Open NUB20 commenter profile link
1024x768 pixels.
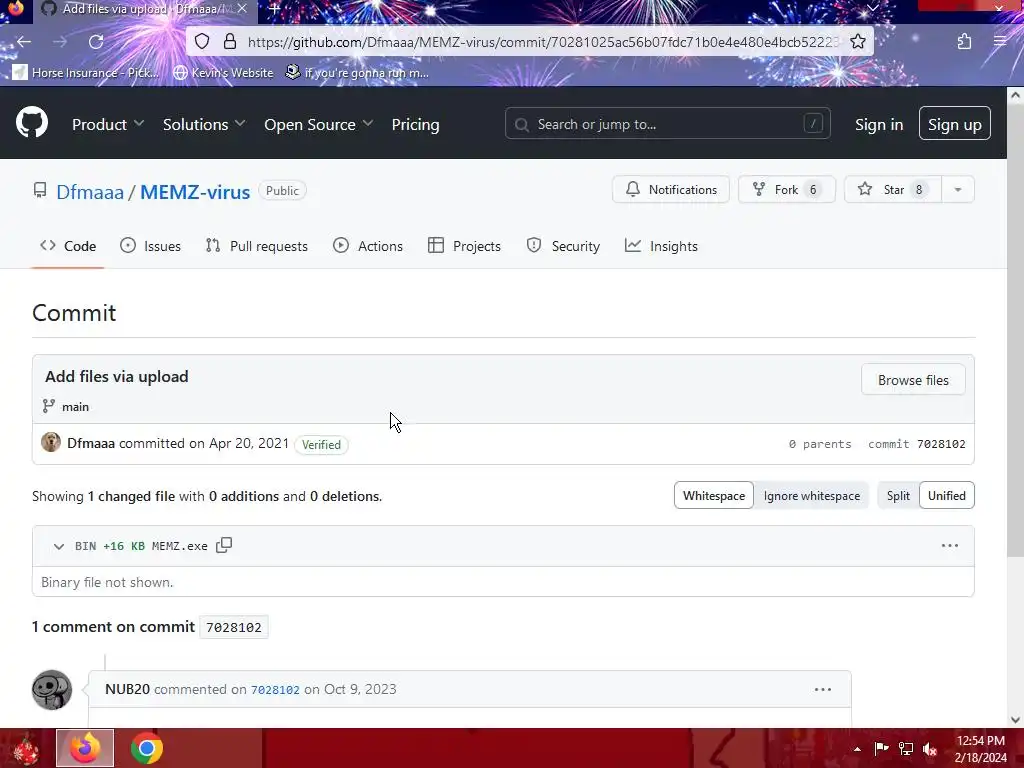127,689
